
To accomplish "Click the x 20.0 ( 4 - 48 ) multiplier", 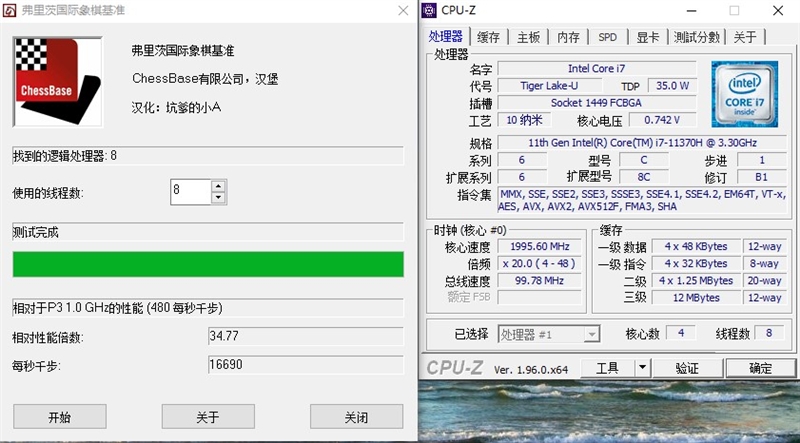I will (x=540, y=263).
